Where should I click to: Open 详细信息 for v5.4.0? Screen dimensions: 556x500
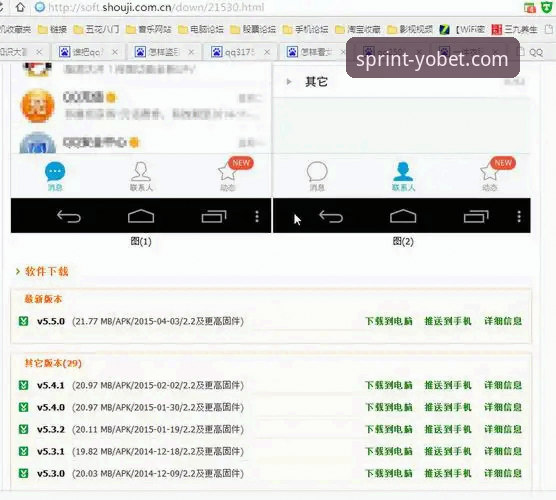click(503, 407)
